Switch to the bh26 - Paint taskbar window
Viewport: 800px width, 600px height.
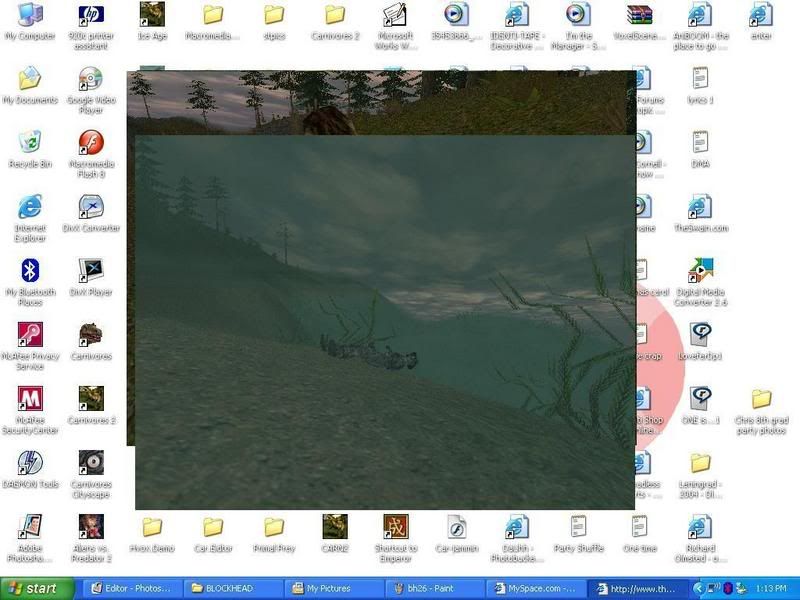click(438, 588)
